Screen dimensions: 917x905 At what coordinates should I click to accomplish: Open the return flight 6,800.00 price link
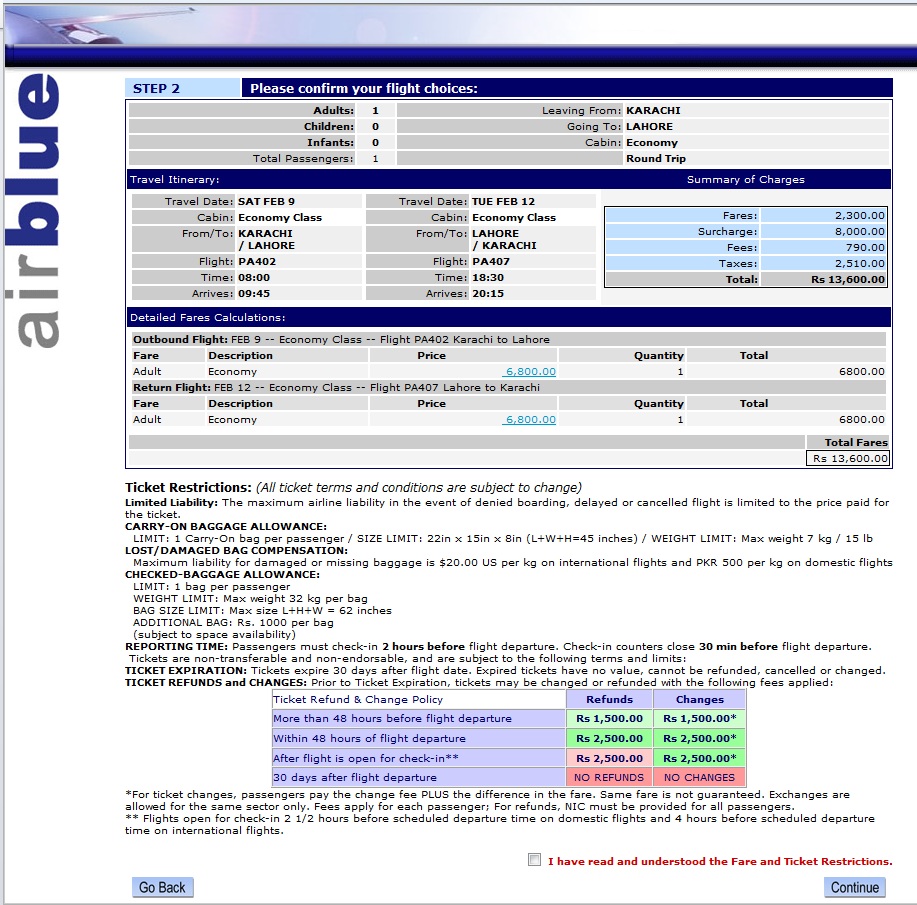coord(530,420)
